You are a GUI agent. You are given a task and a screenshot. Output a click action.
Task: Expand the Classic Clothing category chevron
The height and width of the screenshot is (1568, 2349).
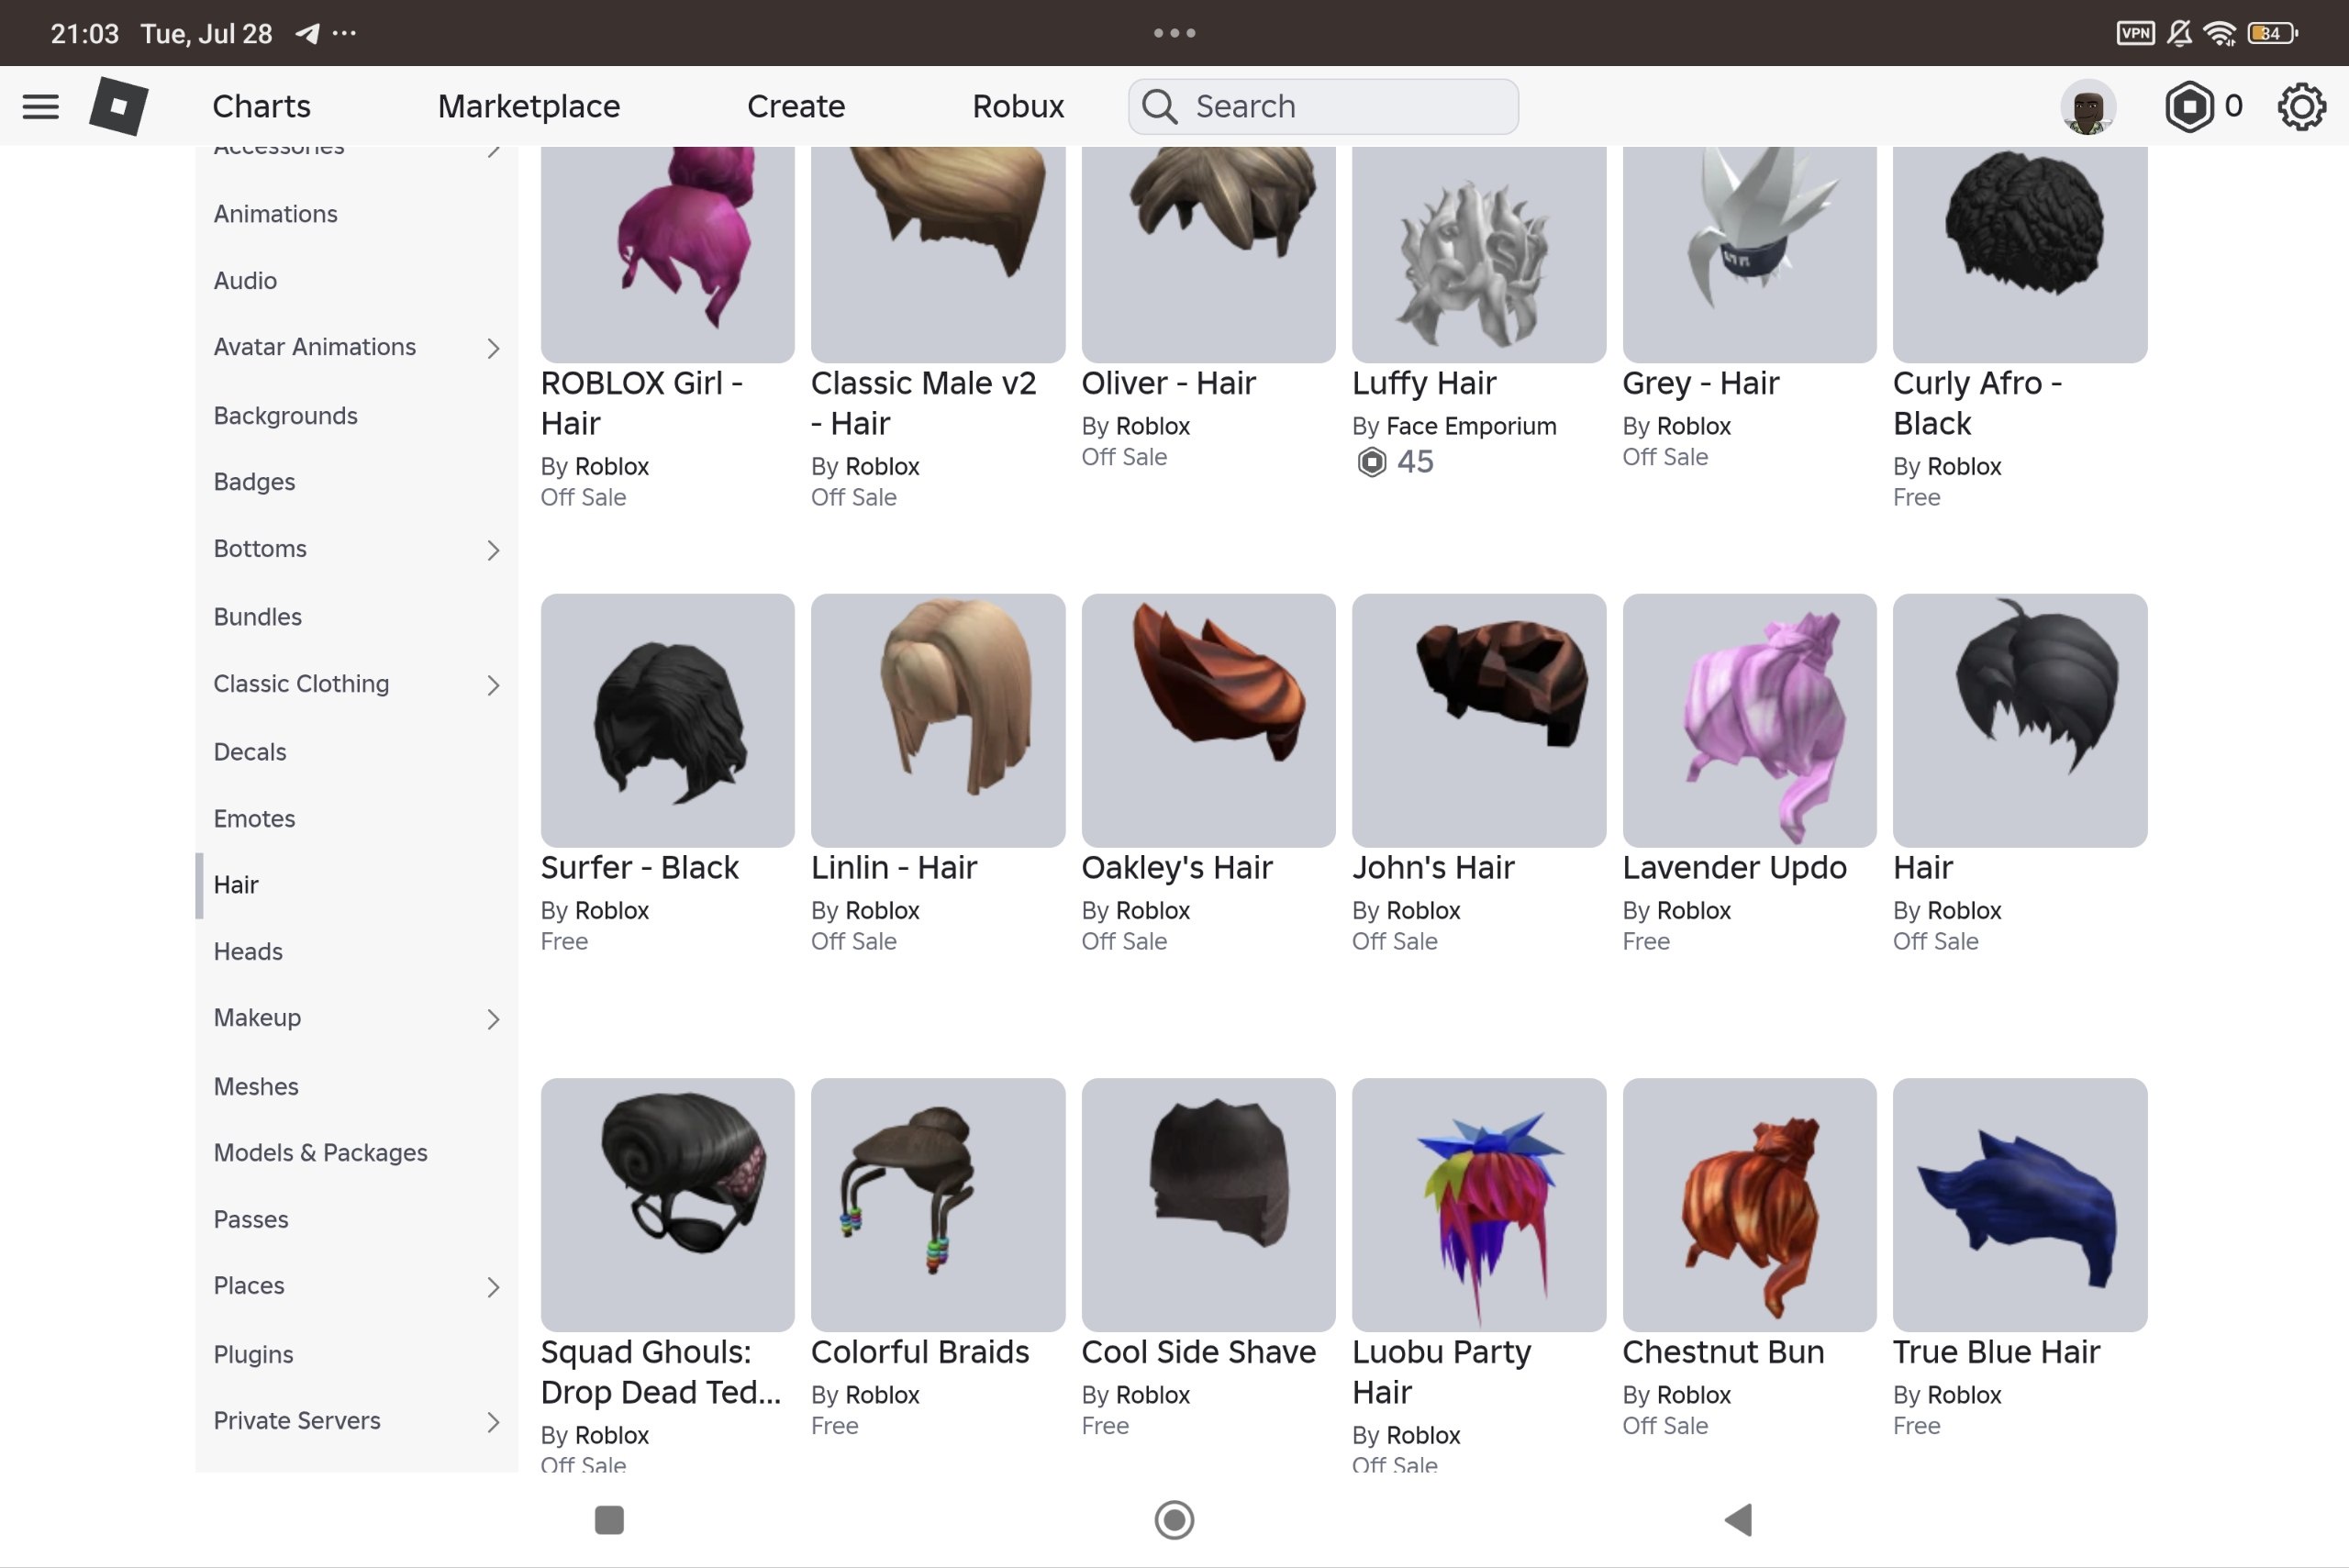pyautogui.click(x=493, y=685)
